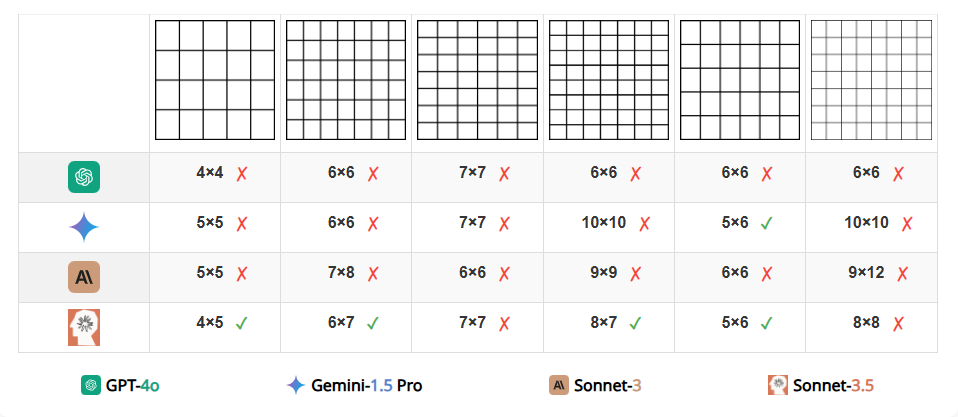Open the first grid thumbnail in header
Image resolution: width=958 pixels, height=417 pixels.
(x=215, y=80)
